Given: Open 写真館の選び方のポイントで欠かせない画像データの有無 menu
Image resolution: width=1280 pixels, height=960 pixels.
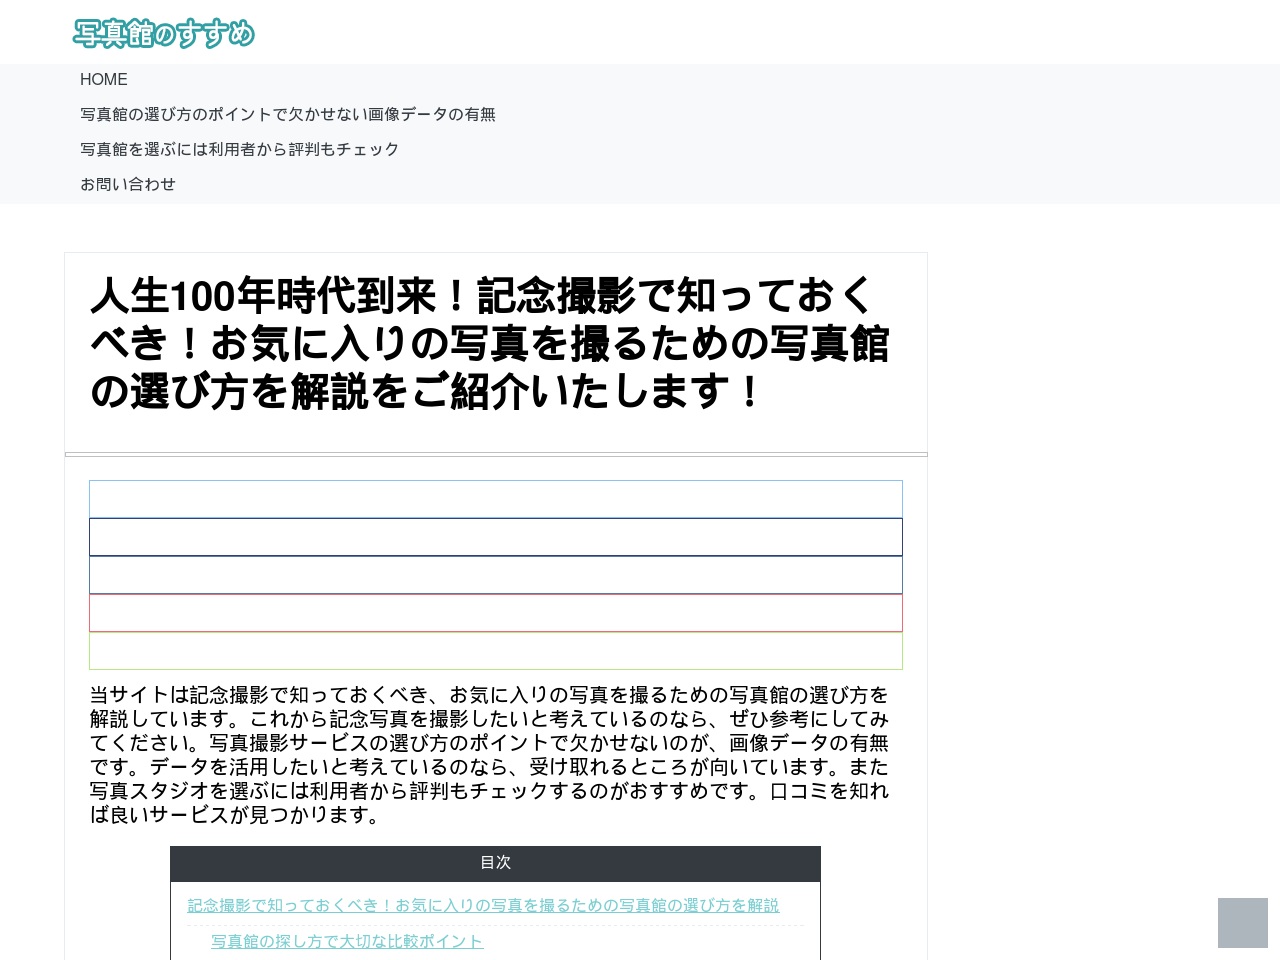Looking at the screenshot, I should click(x=288, y=114).
